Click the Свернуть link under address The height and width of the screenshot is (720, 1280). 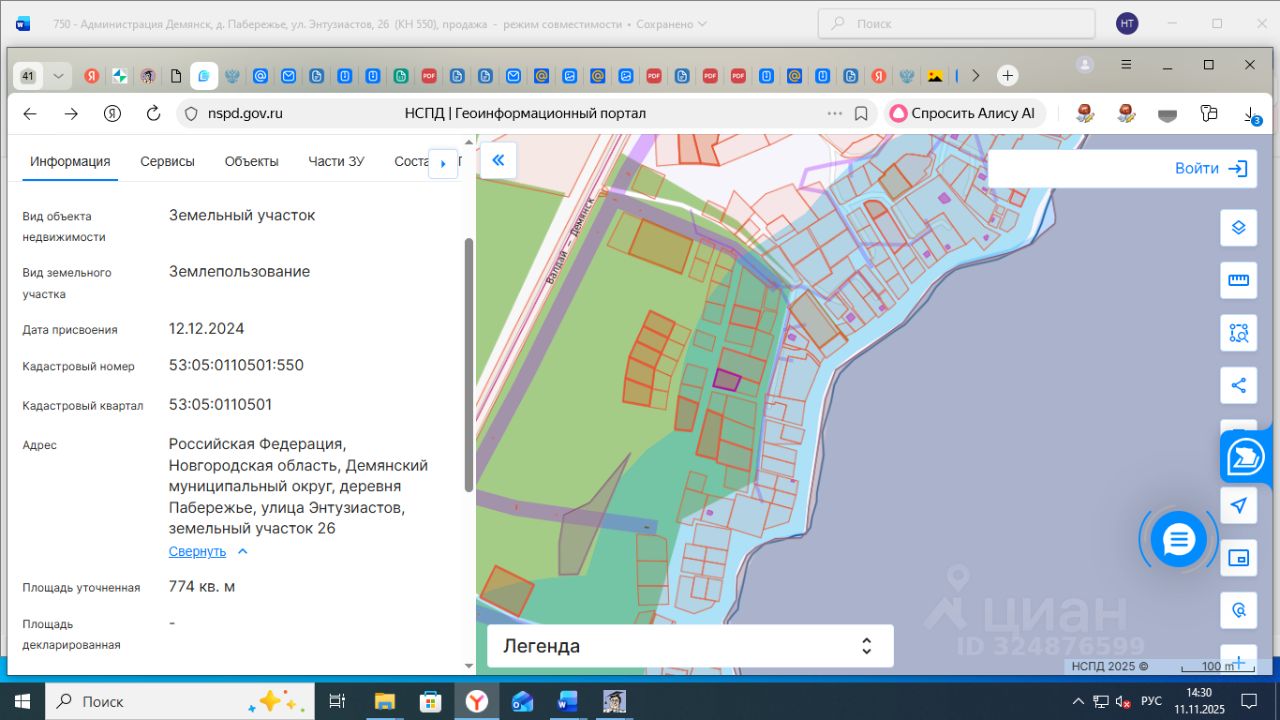(197, 551)
